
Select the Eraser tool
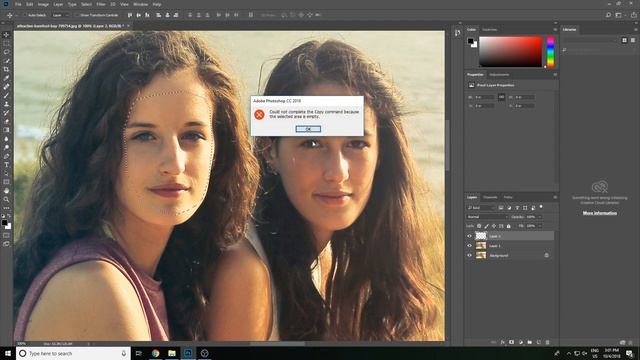tap(6, 121)
